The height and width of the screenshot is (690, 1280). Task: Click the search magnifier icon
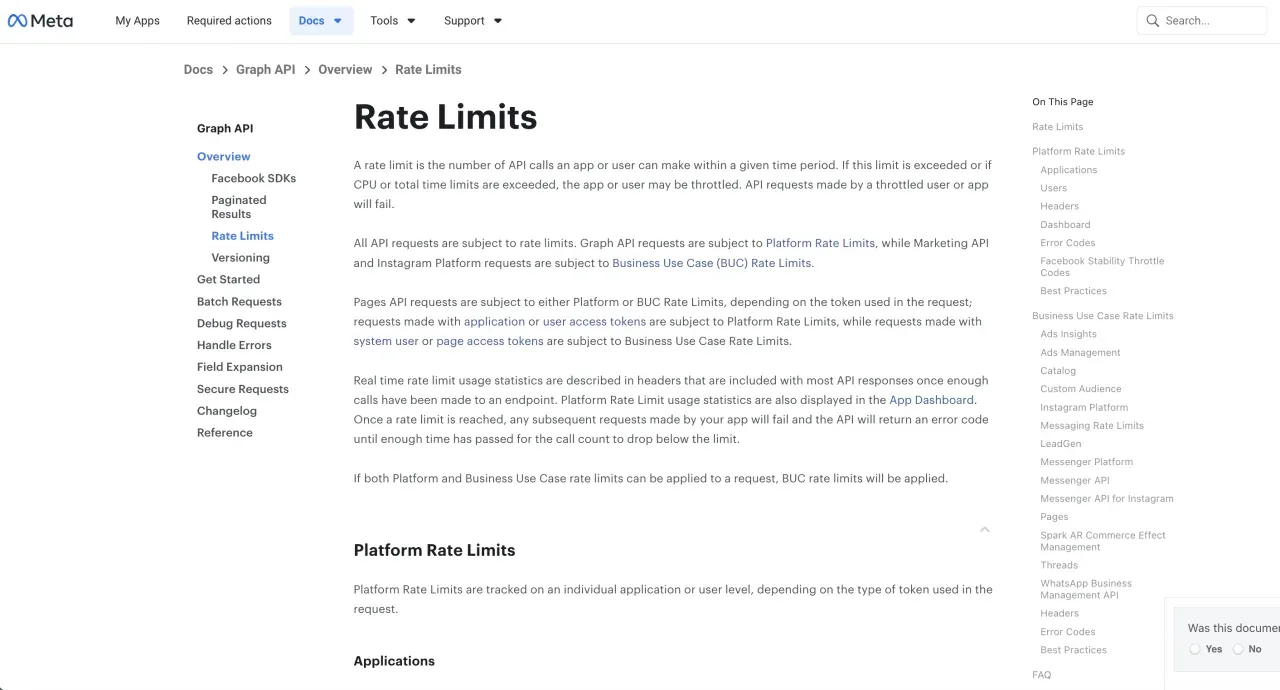(1153, 20)
